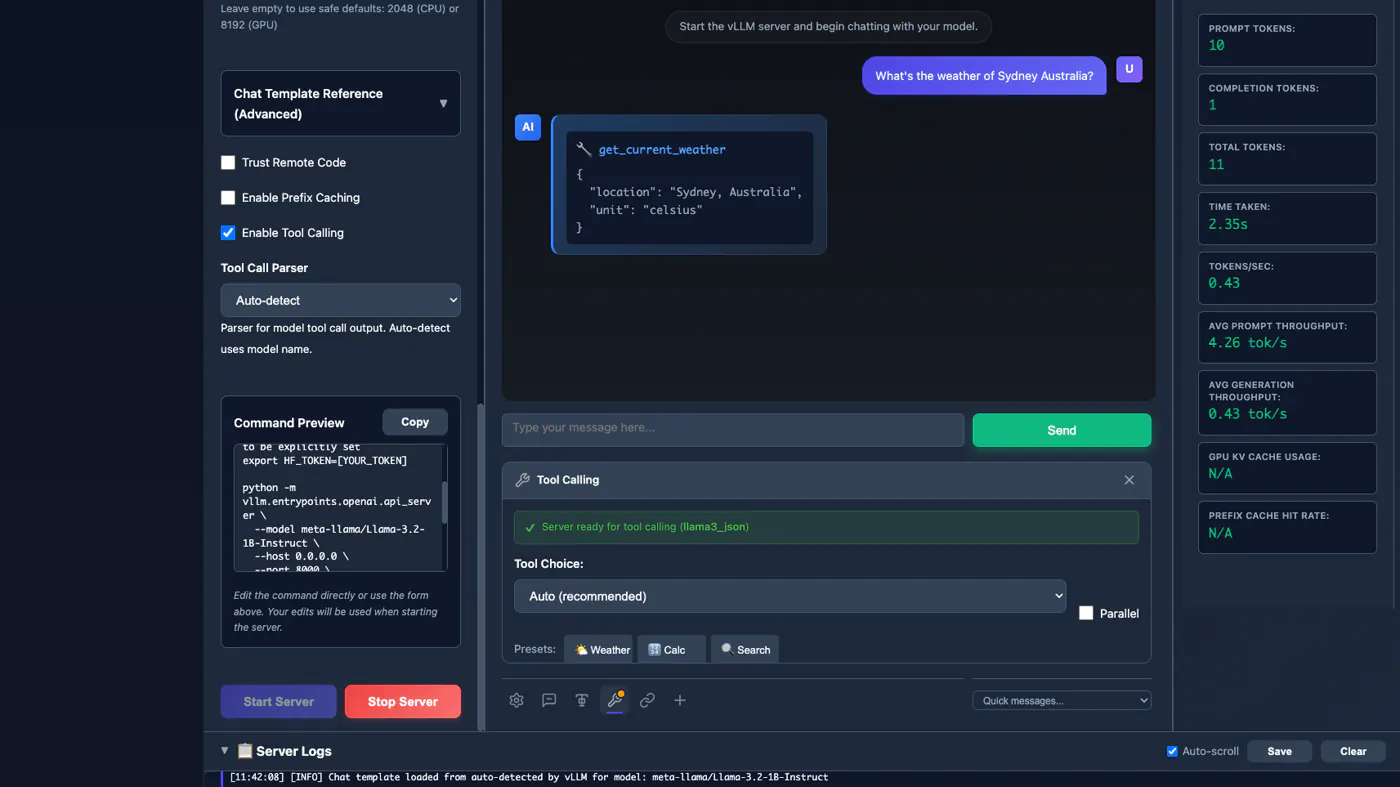Screen dimensions: 1400x787
Task: Tick the Parallel checkbox
Action: pos(1086,613)
